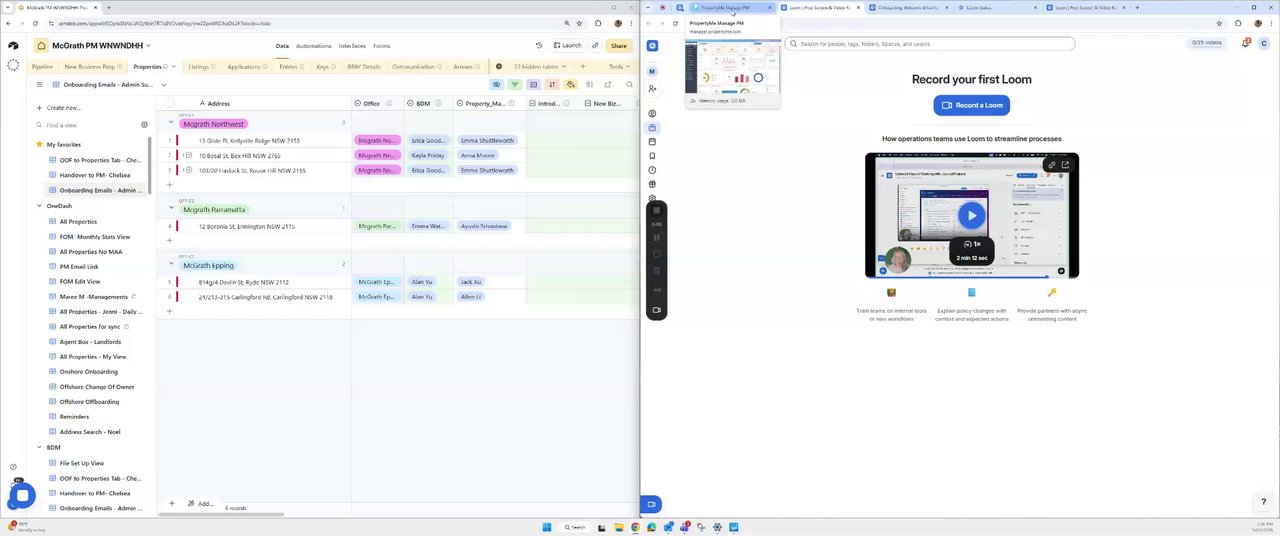Click Record a Loom button
This screenshot has height=536, width=1280.
tap(971, 105)
